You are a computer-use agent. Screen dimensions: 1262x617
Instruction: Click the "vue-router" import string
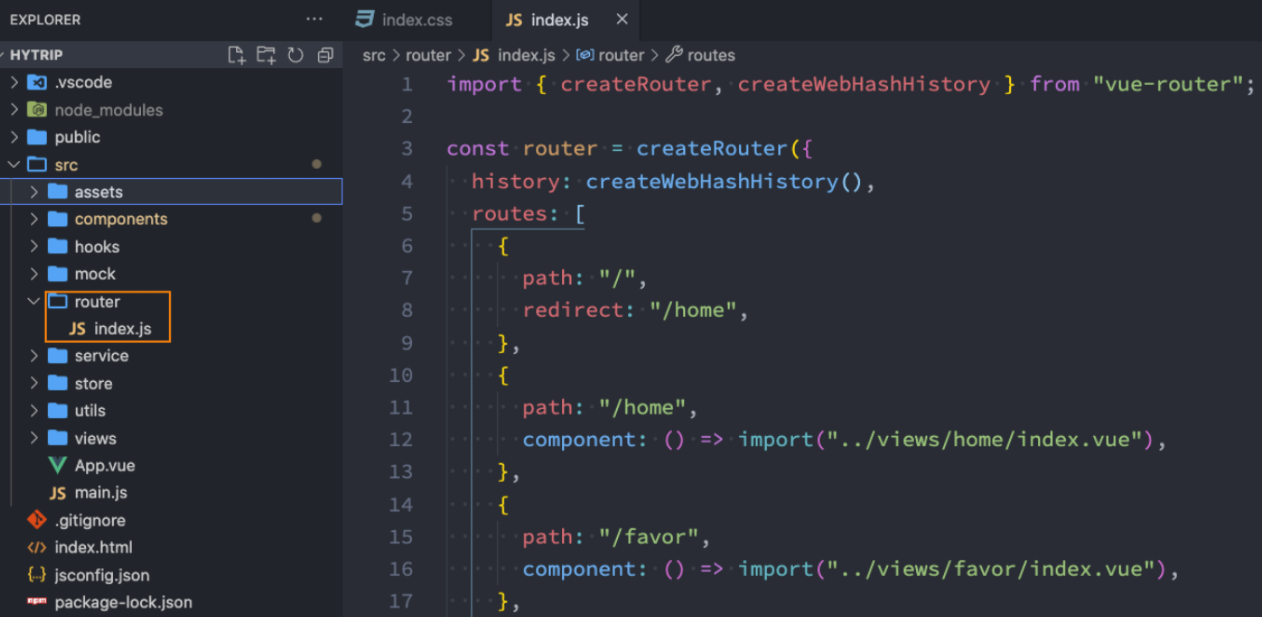[1167, 84]
